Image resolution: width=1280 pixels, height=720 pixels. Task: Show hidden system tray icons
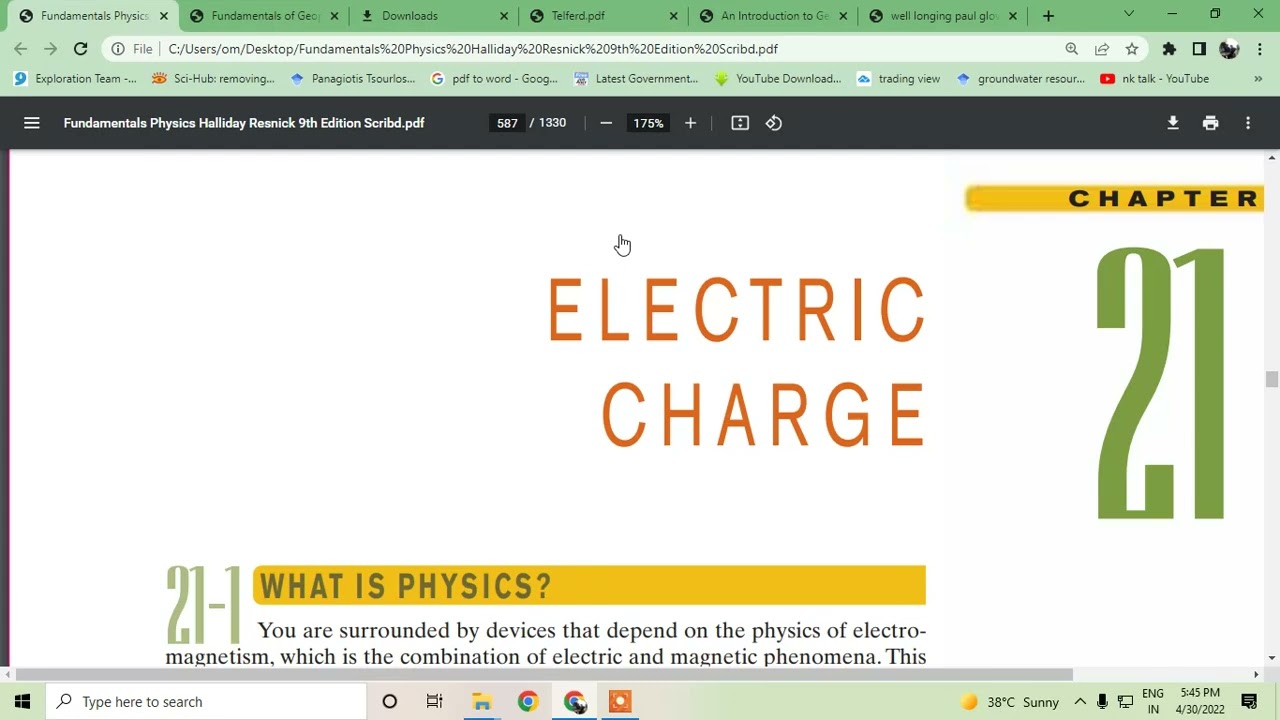(1080, 701)
